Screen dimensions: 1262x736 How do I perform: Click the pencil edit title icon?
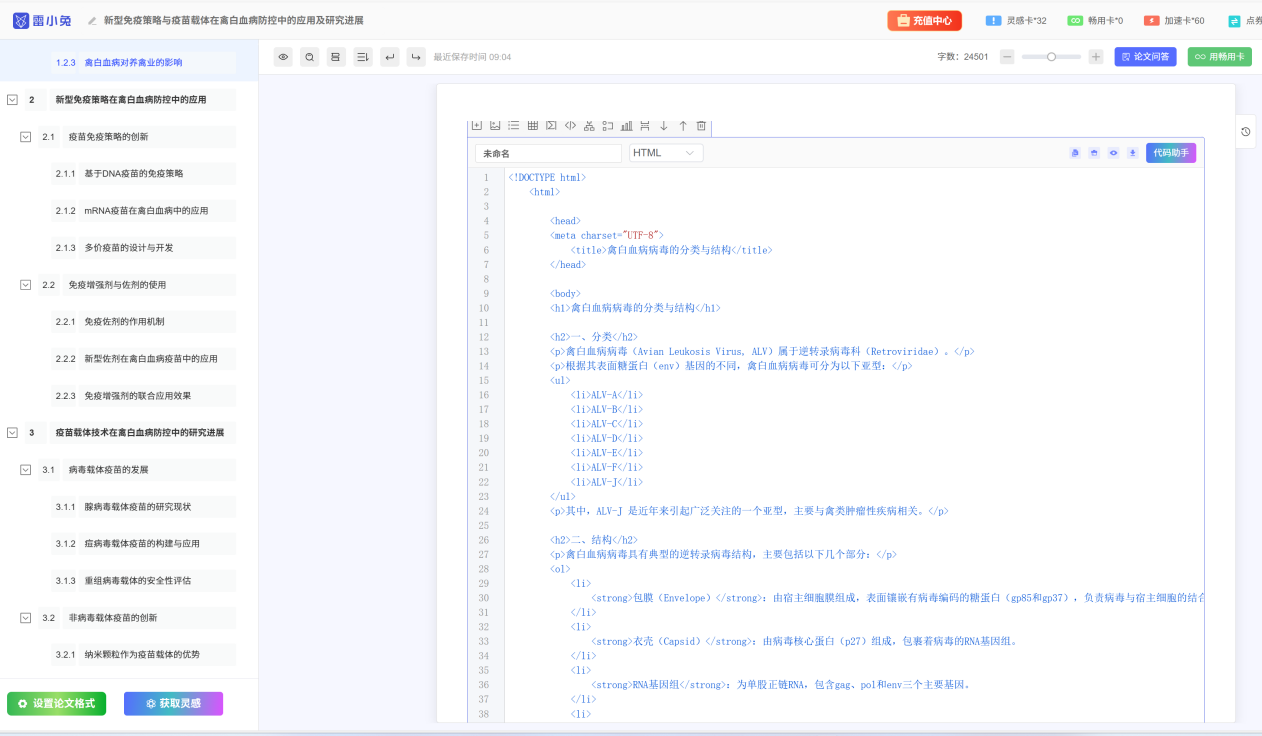pos(93,20)
